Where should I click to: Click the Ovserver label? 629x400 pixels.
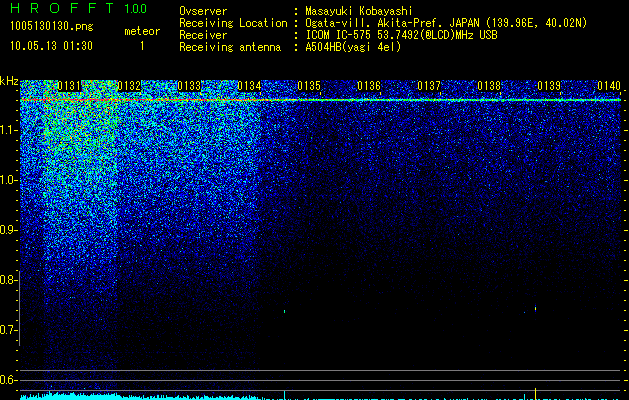pos(203,11)
